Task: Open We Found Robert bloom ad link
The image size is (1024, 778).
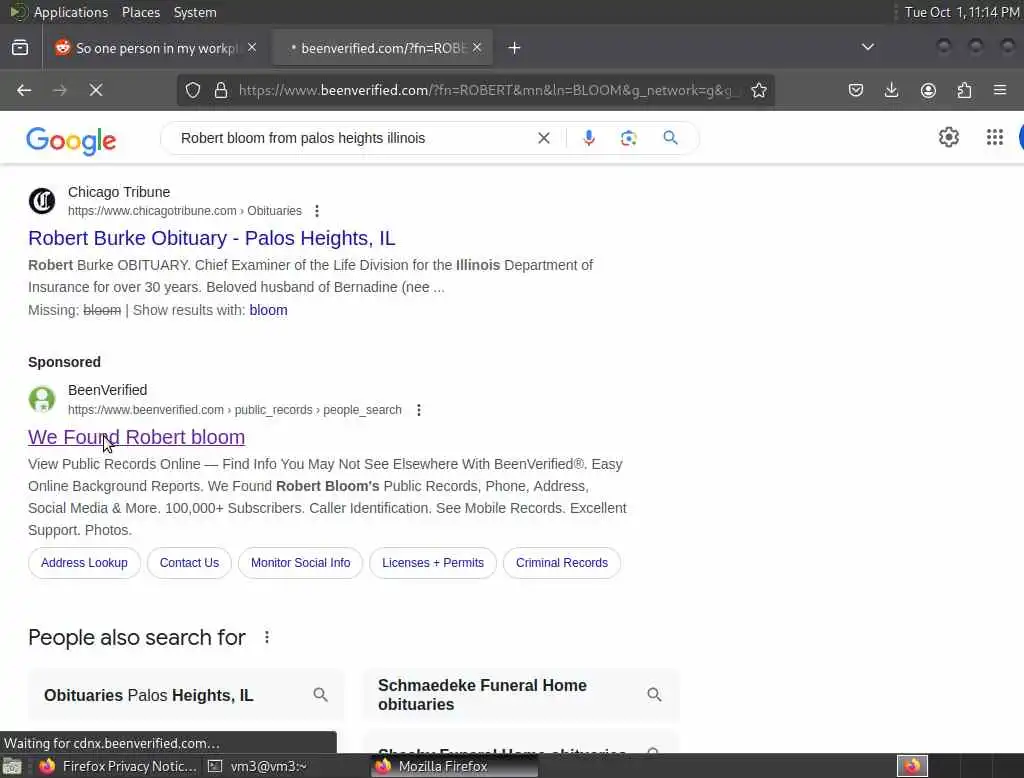Action: point(136,437)
